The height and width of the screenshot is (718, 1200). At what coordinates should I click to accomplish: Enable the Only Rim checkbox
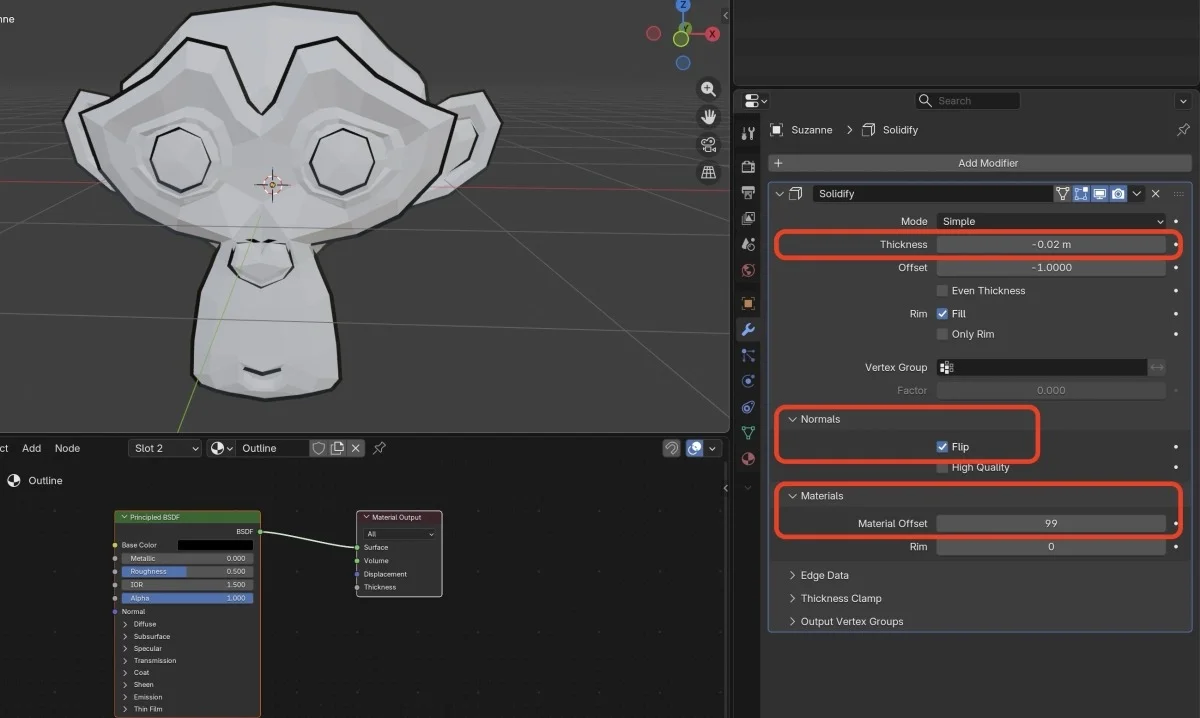942,334
